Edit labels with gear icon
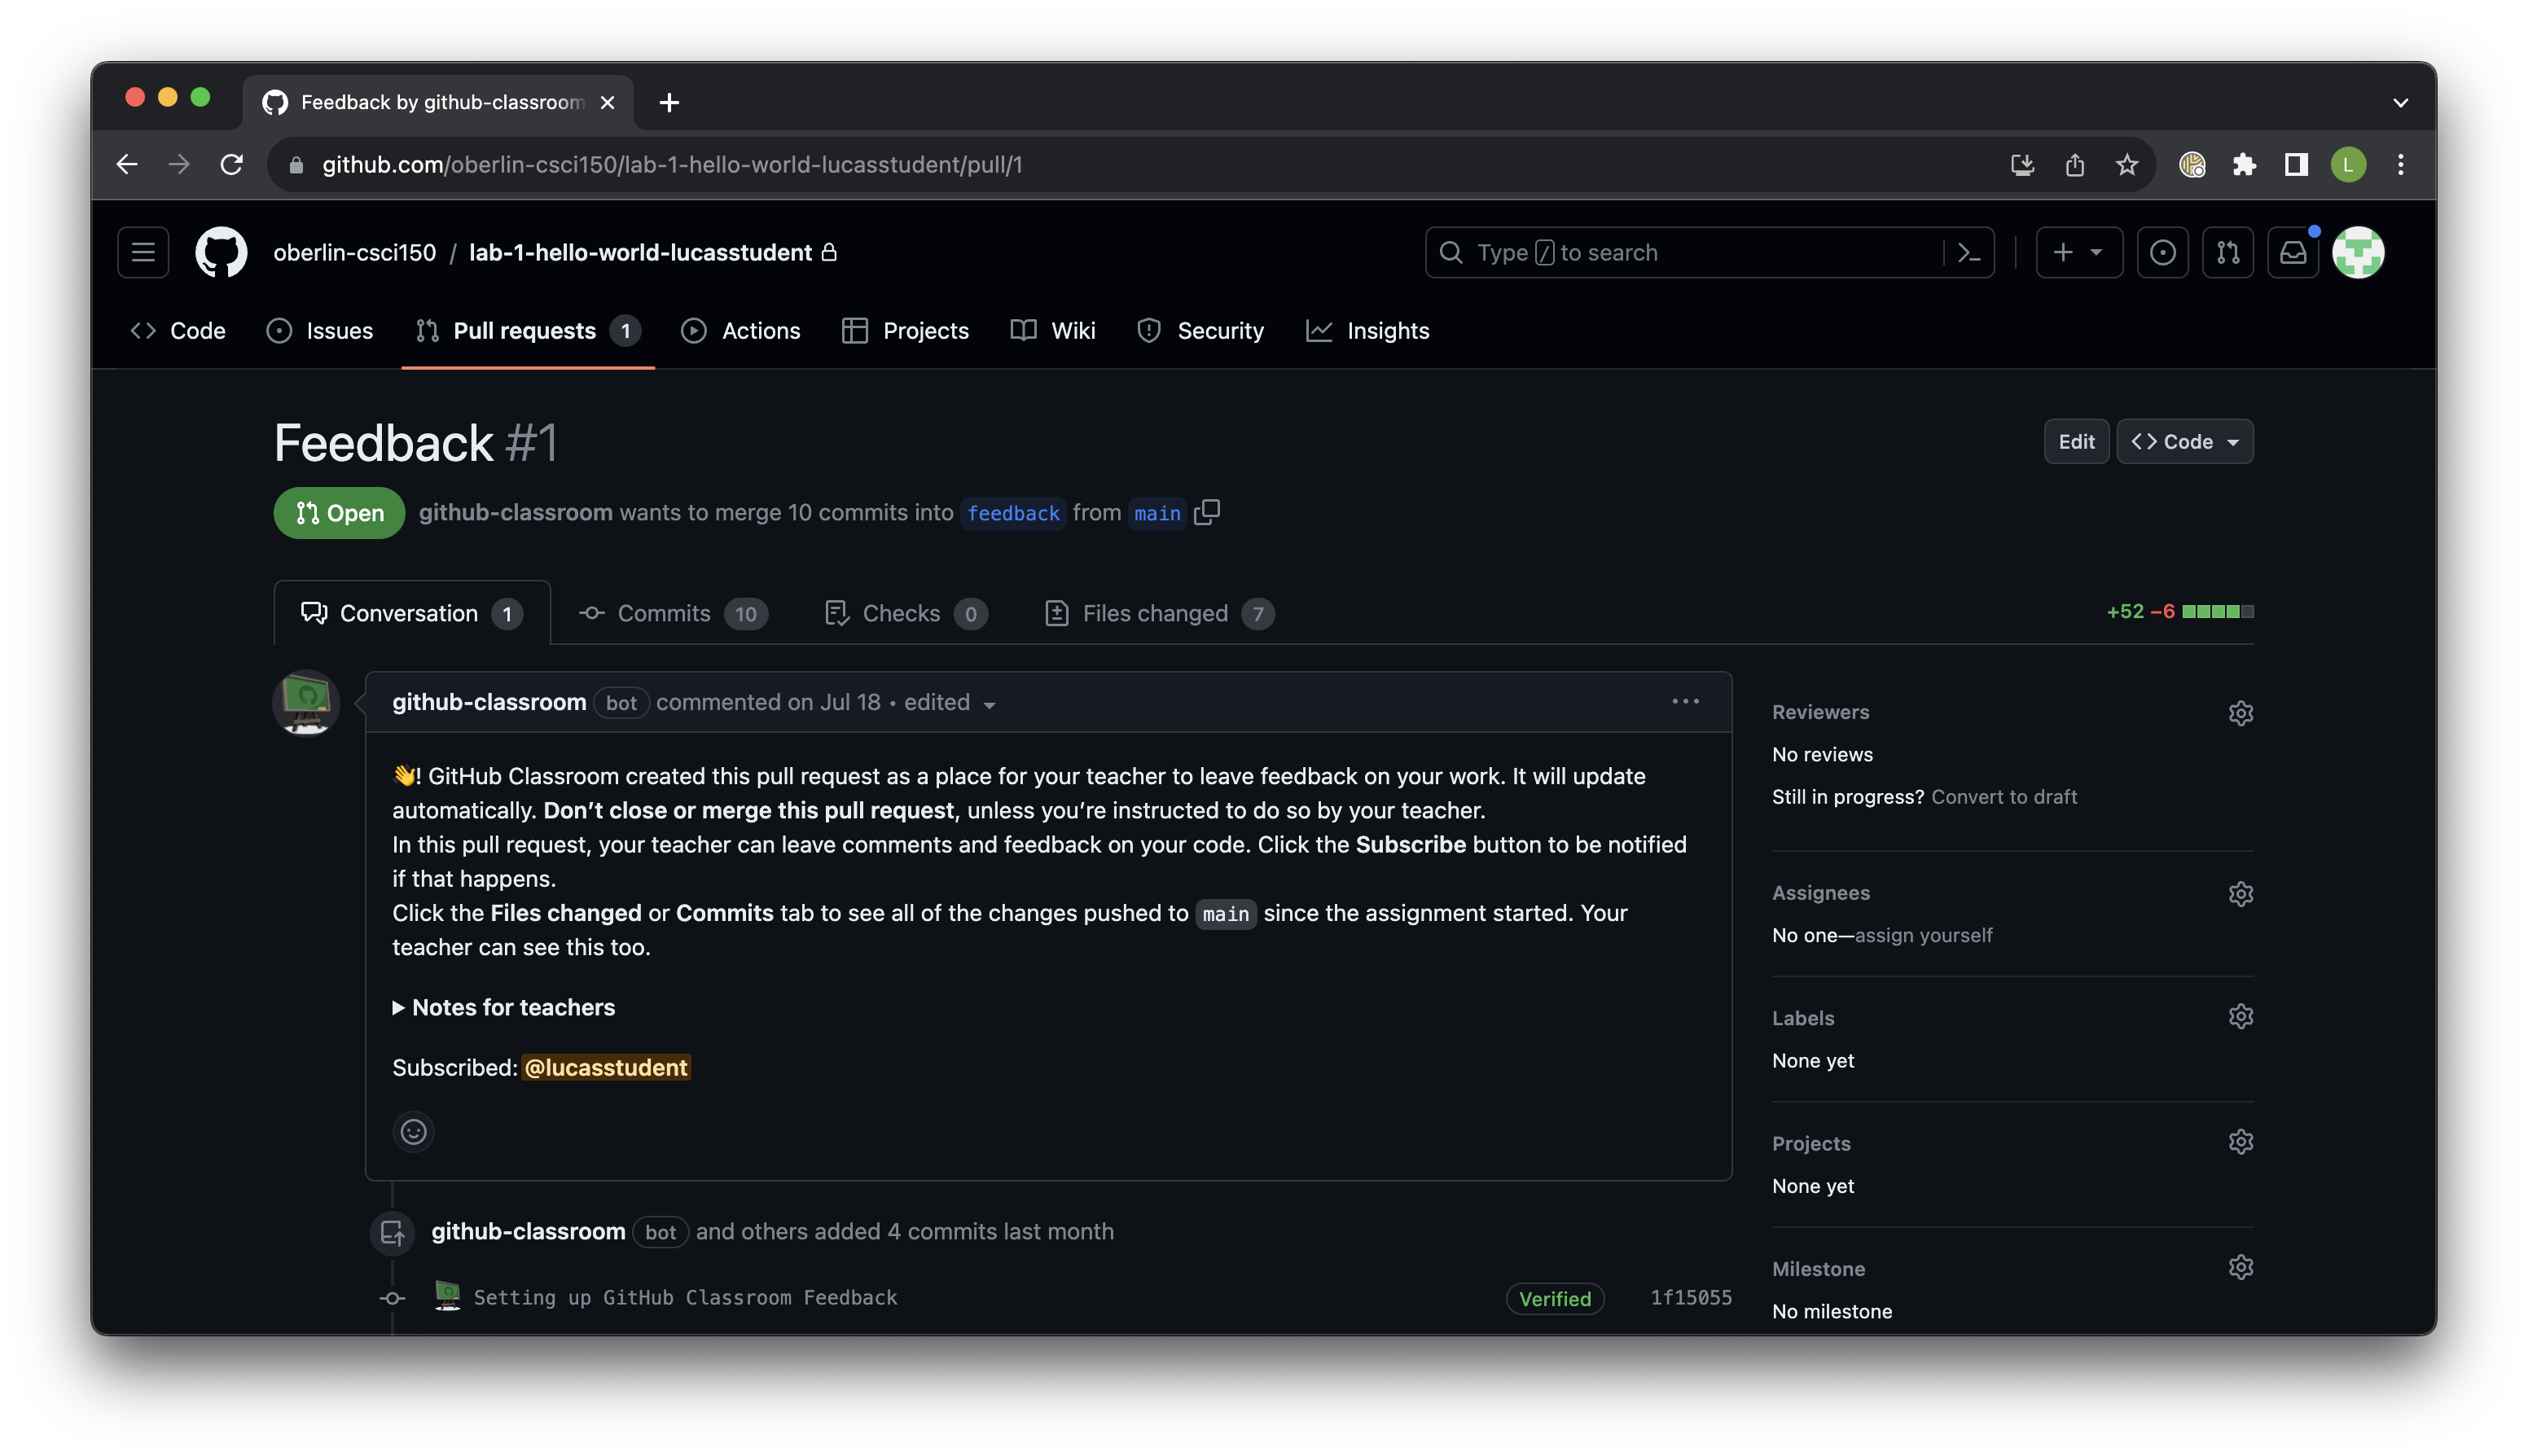Image resolution: width=2528 pixels, height=1456 pixels. (x=2240, y=1016)
